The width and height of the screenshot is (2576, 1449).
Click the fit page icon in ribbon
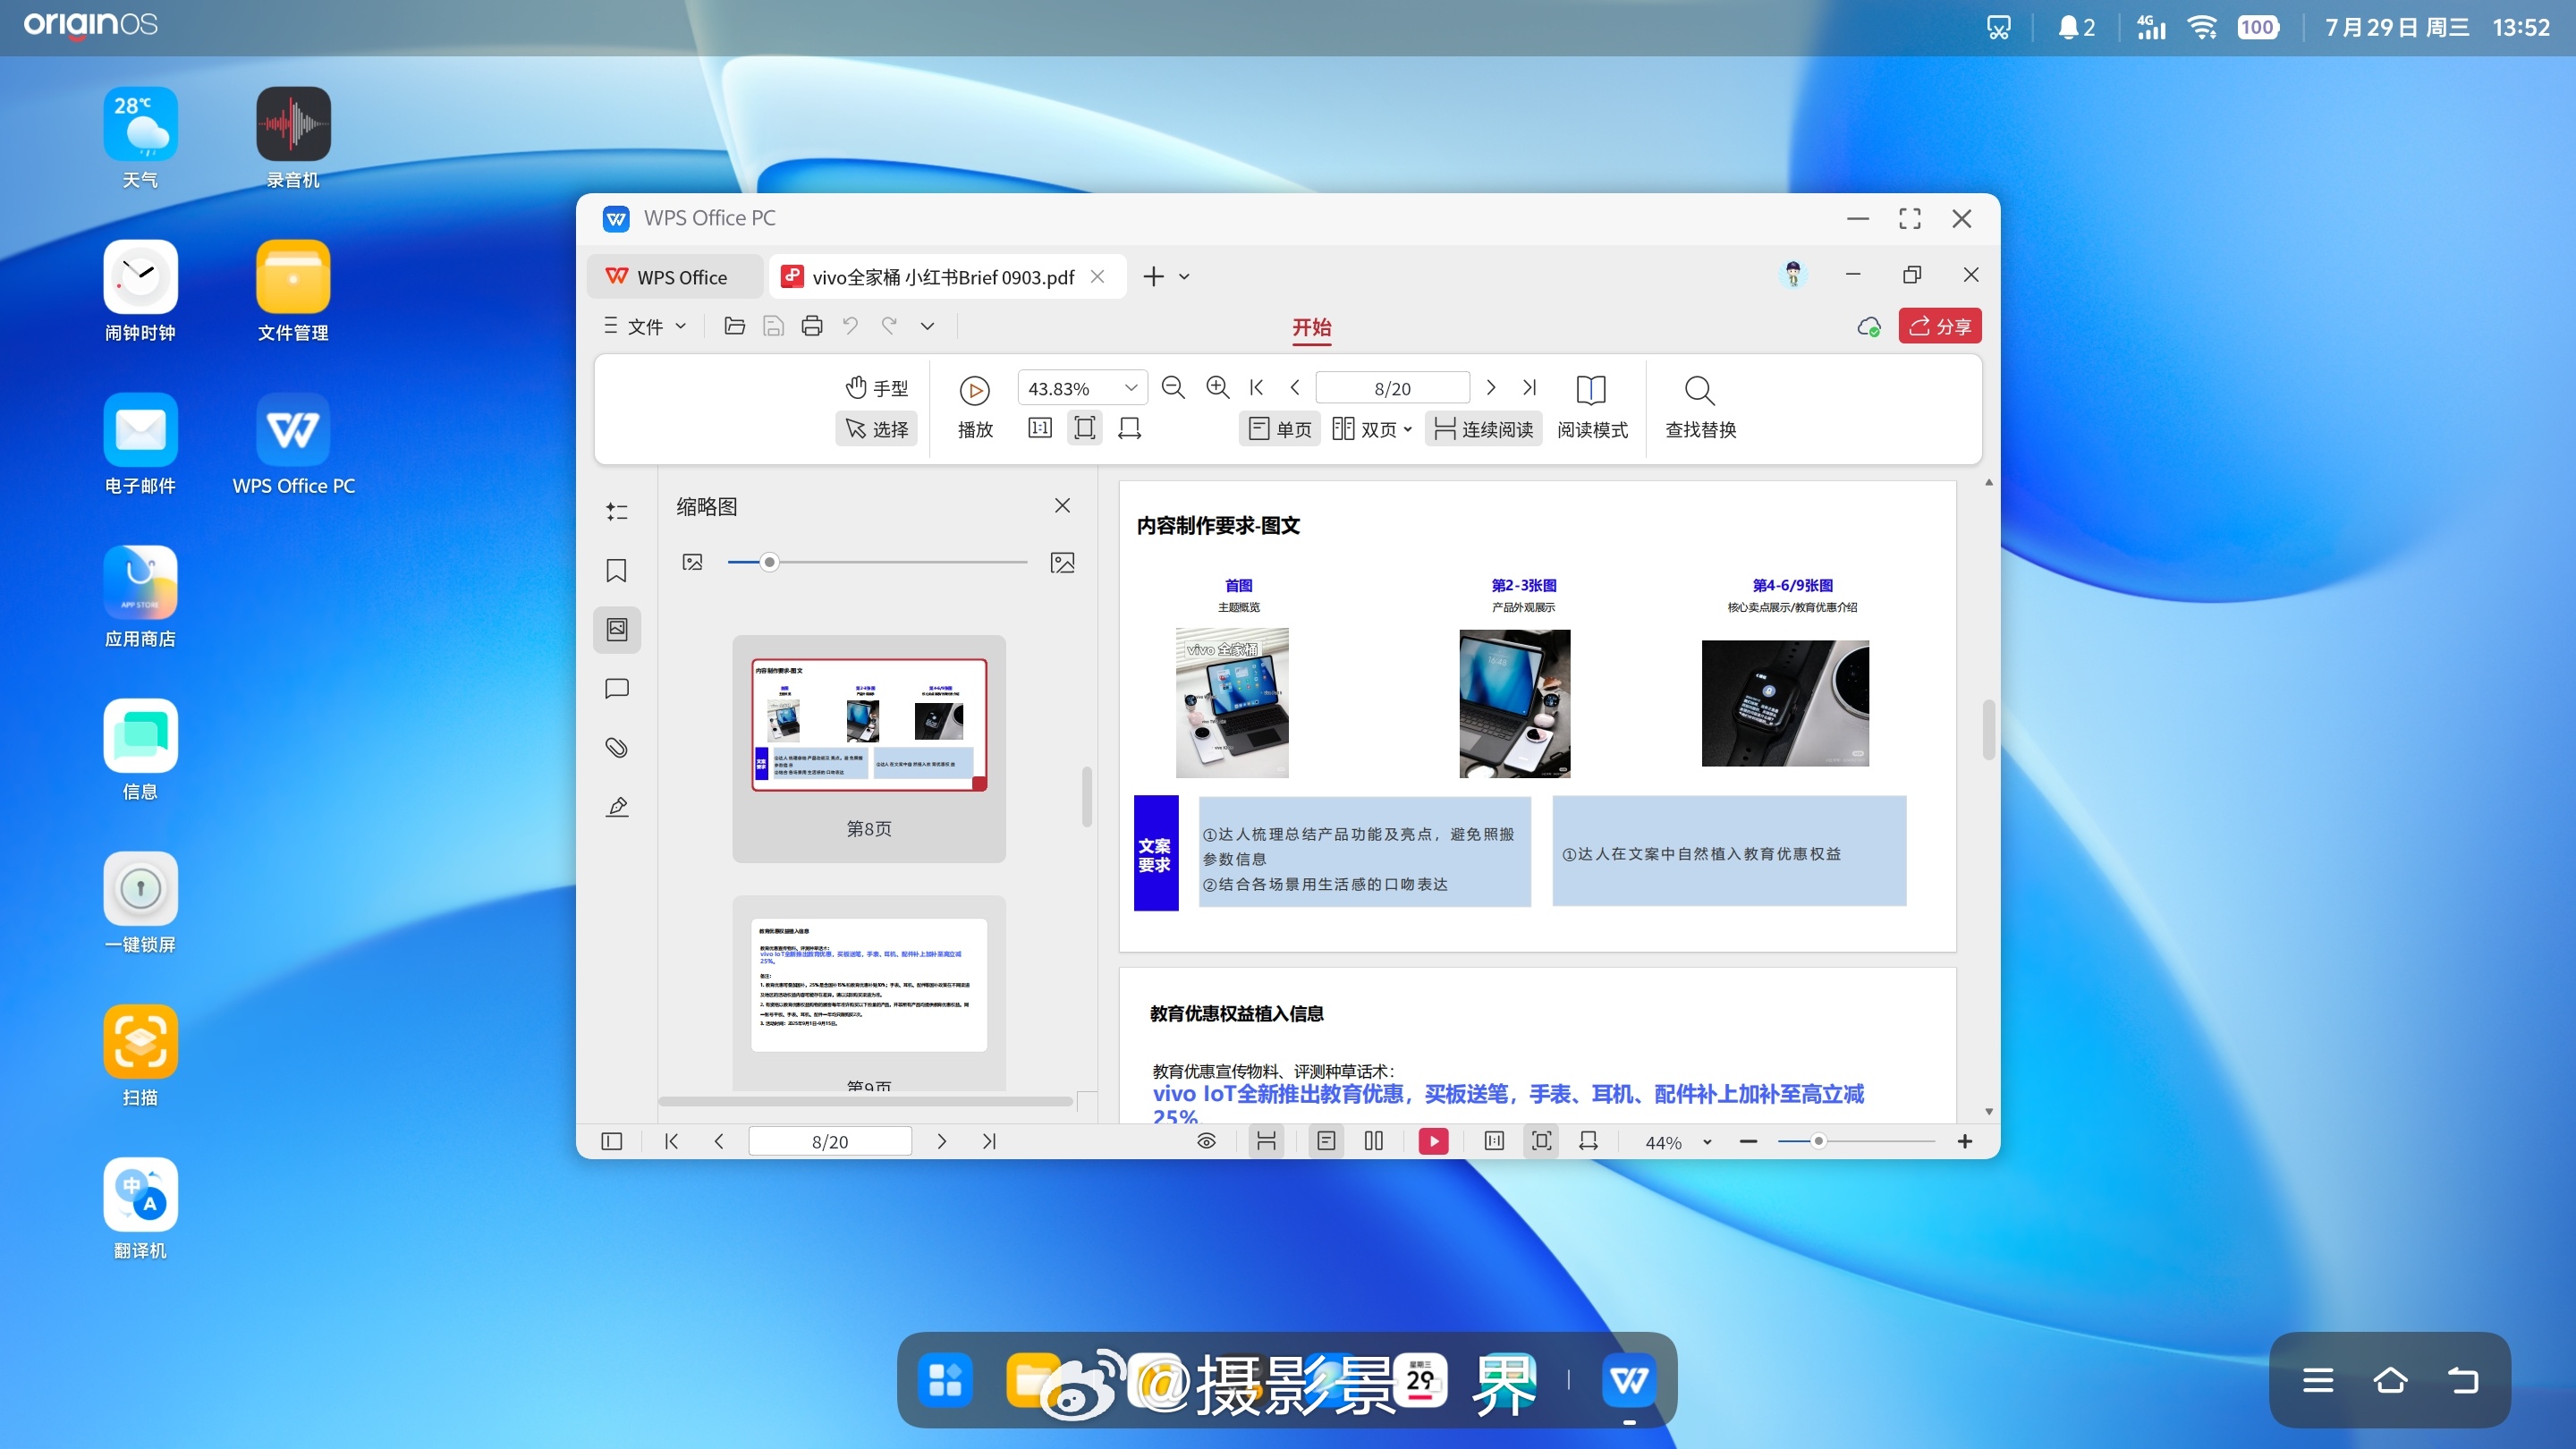(1085, 429)
